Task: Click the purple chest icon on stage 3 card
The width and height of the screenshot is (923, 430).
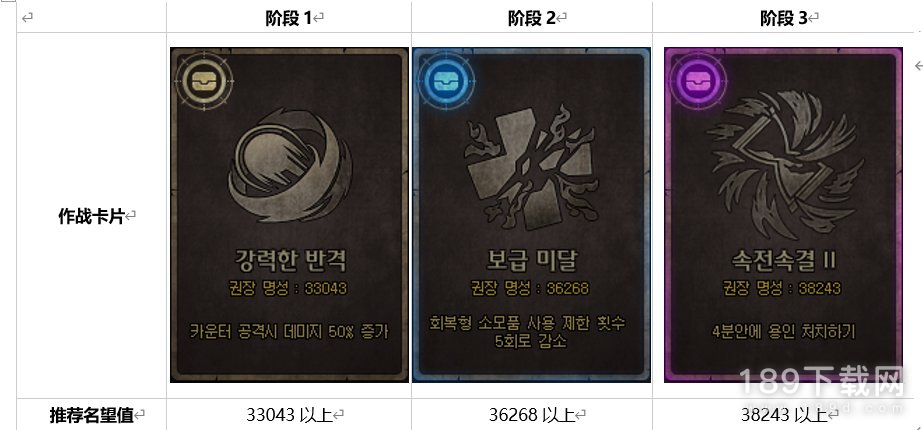Action: point(698,82)
